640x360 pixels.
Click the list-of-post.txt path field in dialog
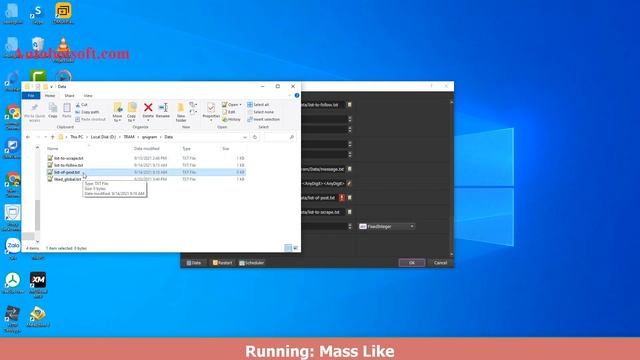320,198
